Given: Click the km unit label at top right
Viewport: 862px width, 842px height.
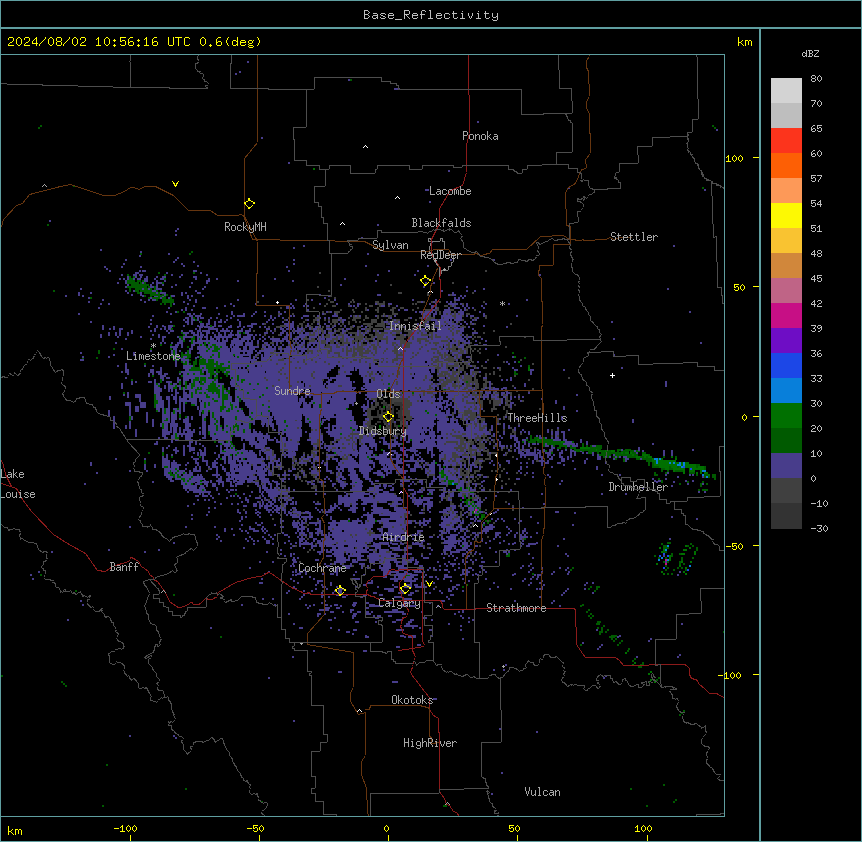Looking at the screenshot, I should pyautogui.click(x=744, y=42).
